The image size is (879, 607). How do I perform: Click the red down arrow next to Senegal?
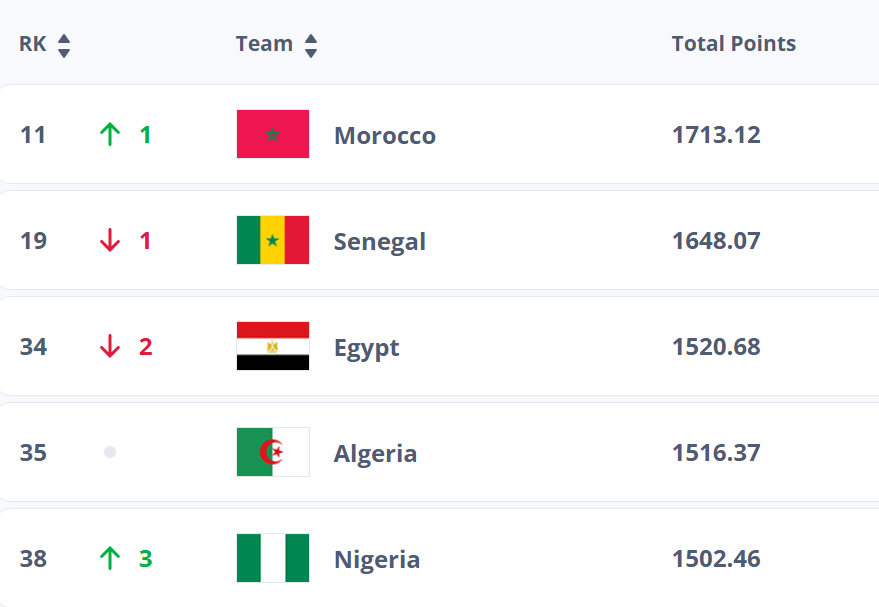(110, 240)
